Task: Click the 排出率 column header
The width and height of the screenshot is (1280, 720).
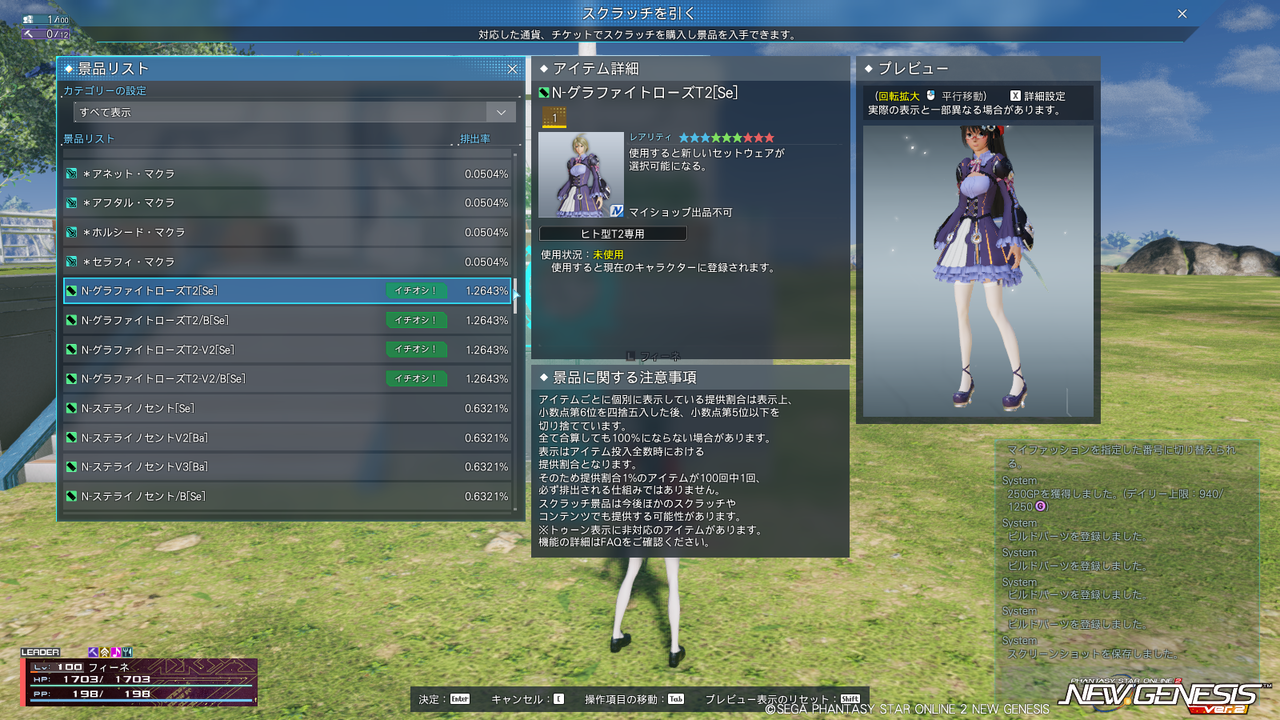Action: click(x=475, y=139)
